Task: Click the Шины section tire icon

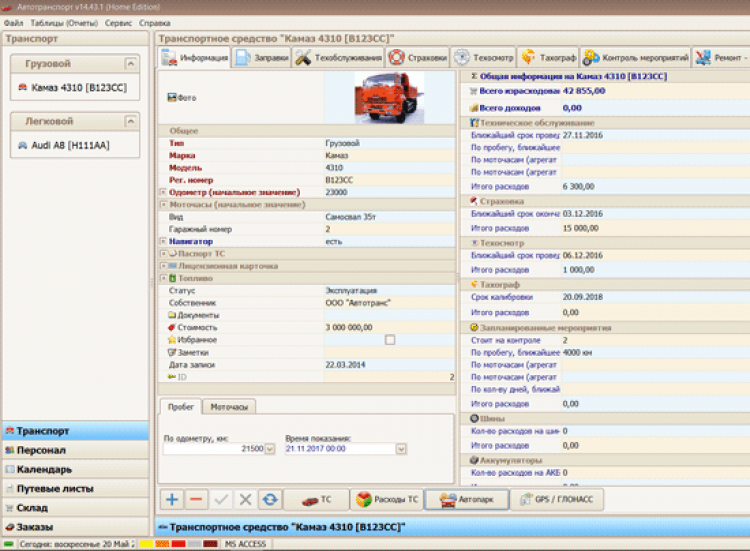Action: (x=474, y=419)
